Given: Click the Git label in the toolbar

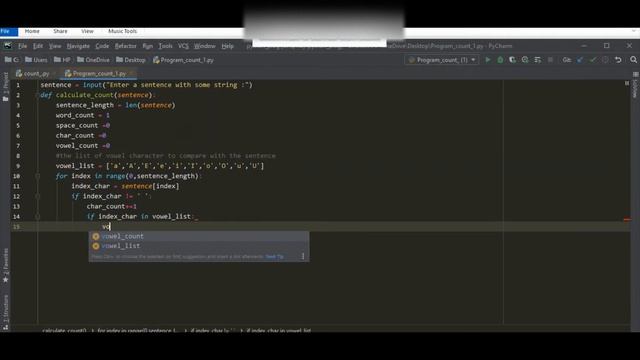Looking at the screenshot, I should (567, 60).
